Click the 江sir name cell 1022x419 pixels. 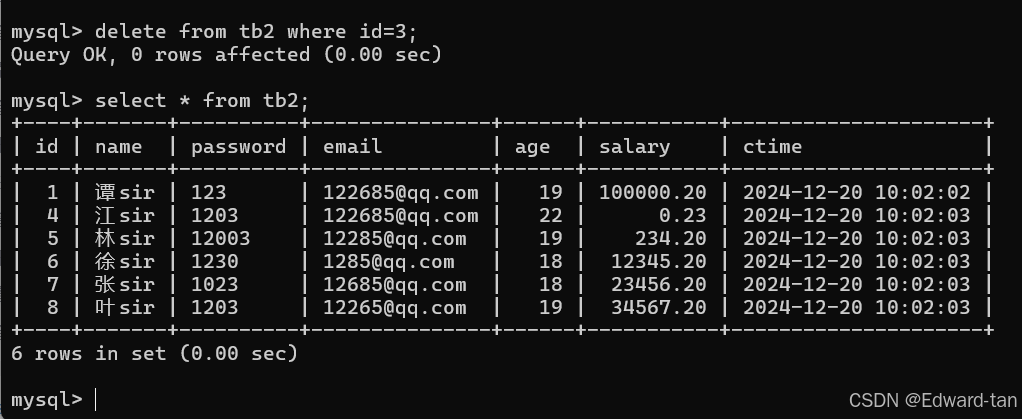pyautogui.click(x=125, y=215)
